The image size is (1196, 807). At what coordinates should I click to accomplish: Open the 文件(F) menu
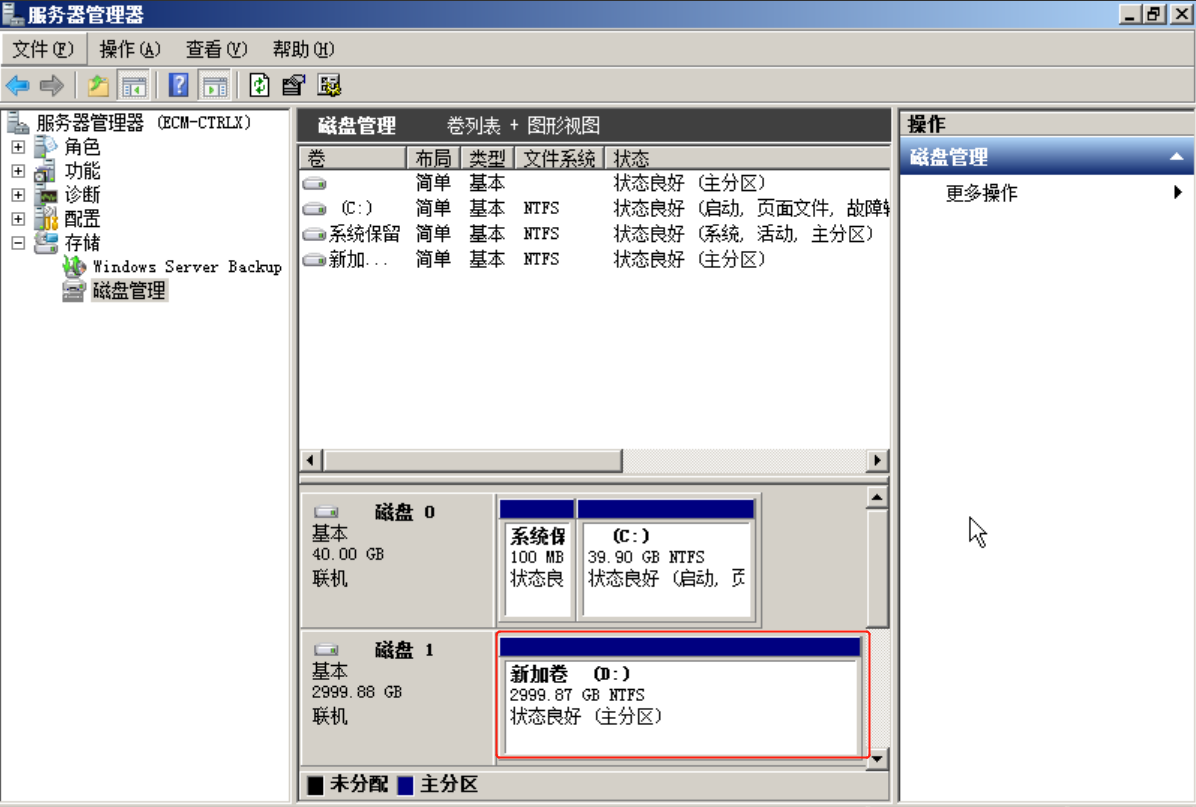point(43,50)
